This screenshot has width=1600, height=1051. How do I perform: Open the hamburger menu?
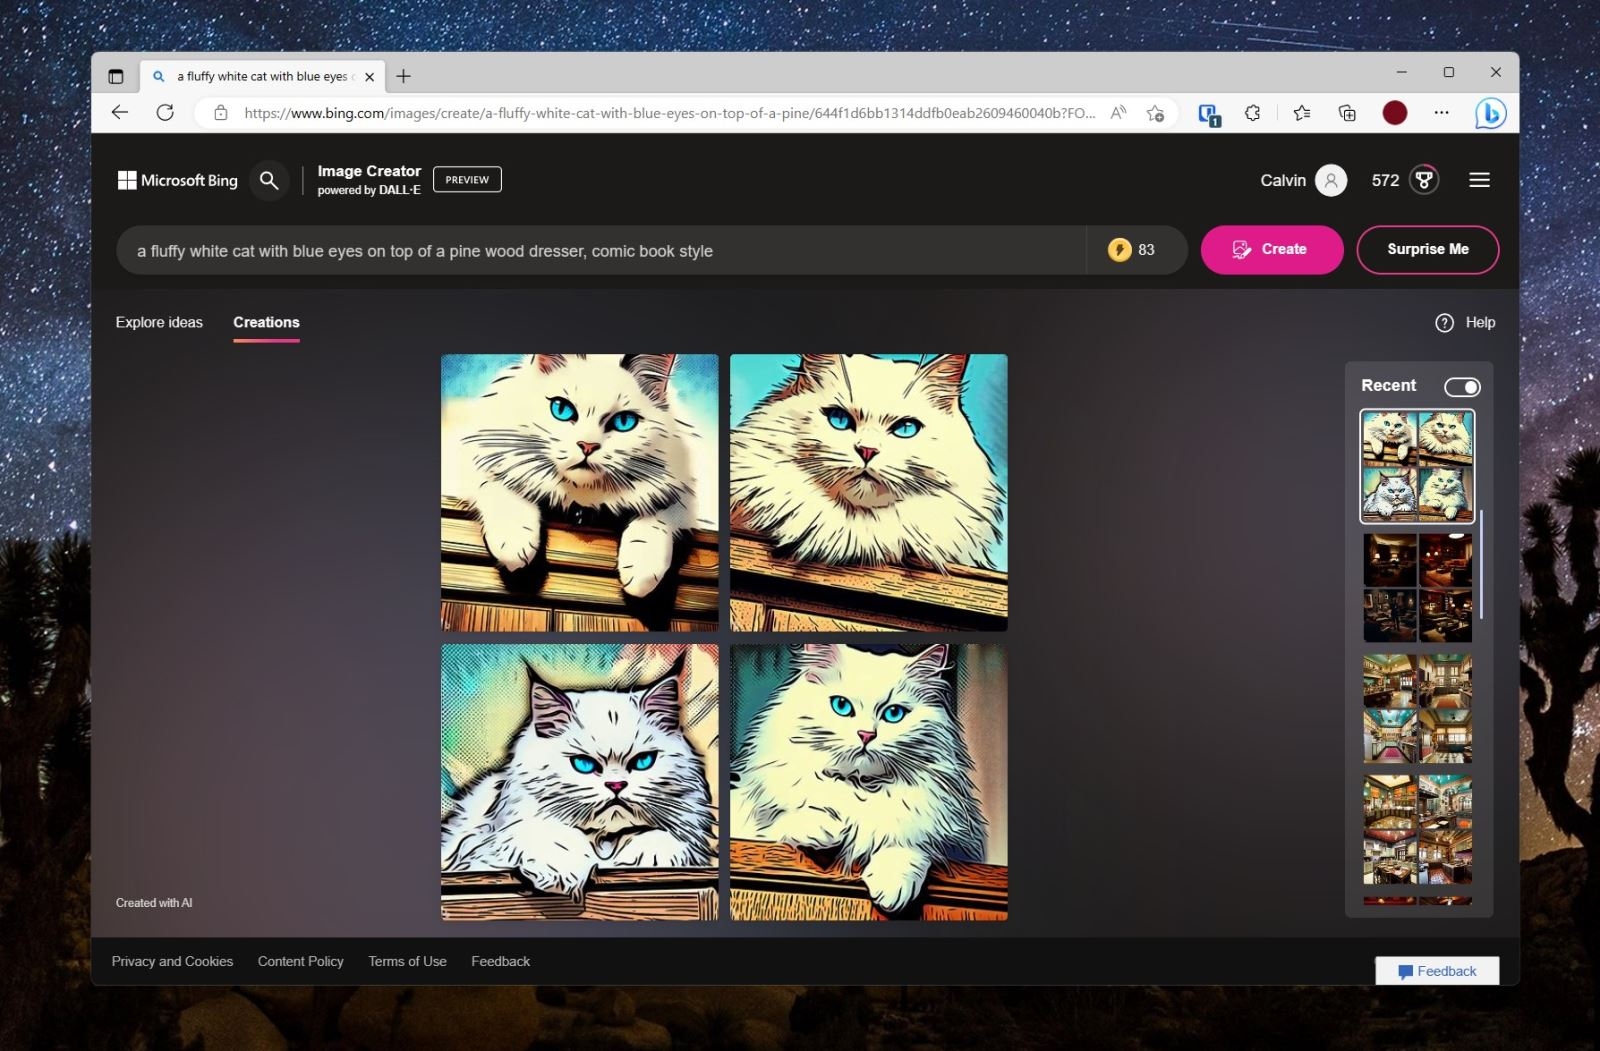pyautogui.click(x=1479, y=180)
